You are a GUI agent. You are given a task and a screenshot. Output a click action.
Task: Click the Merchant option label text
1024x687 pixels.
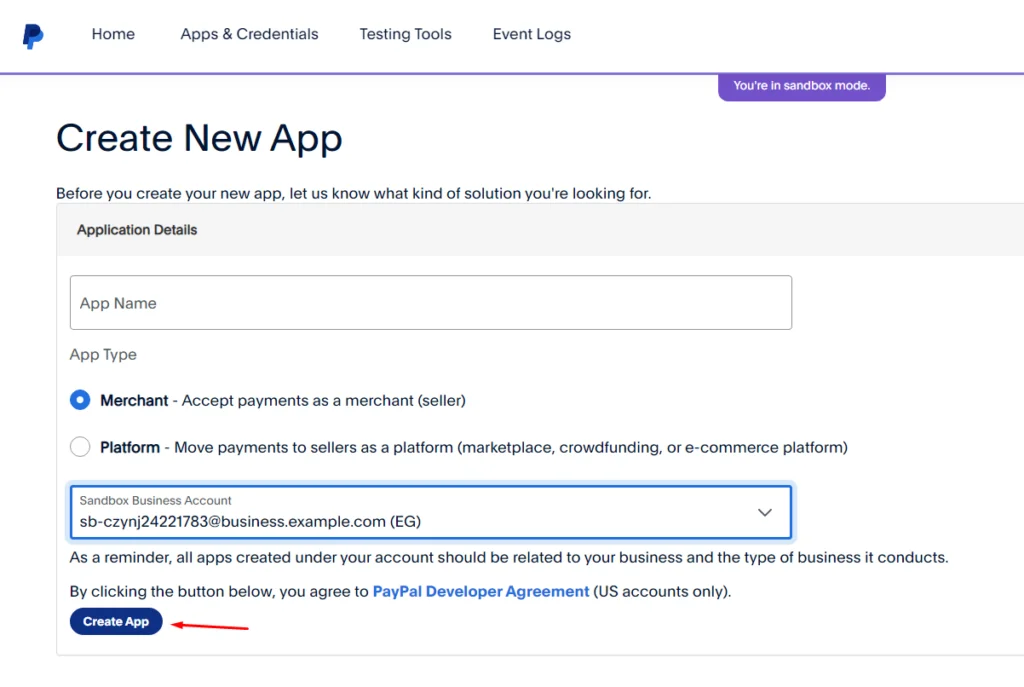(283, 400)
